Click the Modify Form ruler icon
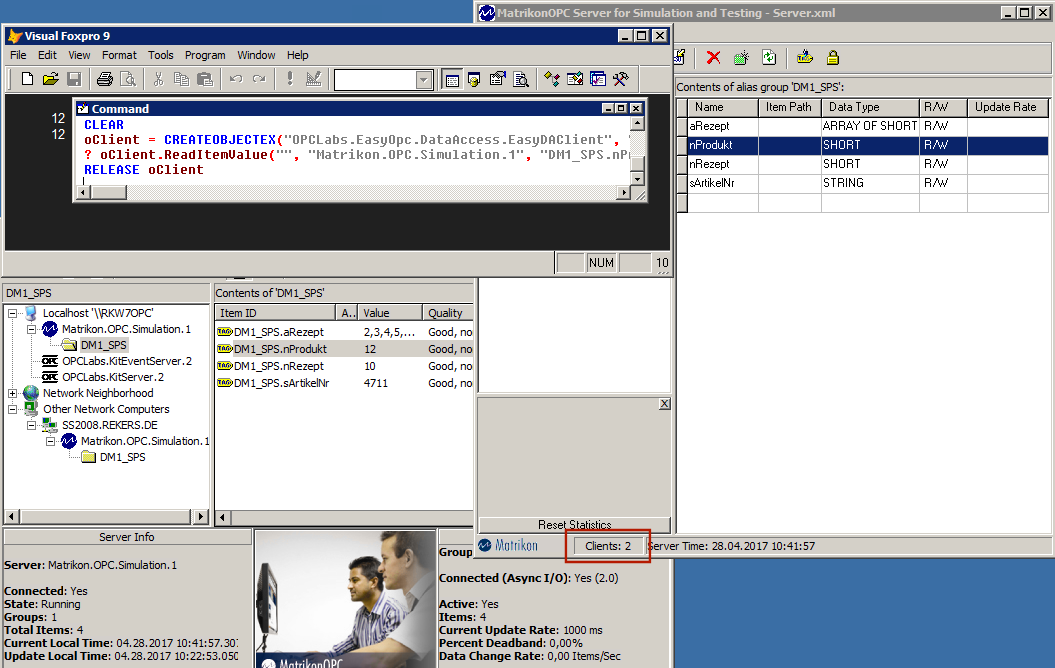This screenshot has height=668, width=1055. (313, 79)
